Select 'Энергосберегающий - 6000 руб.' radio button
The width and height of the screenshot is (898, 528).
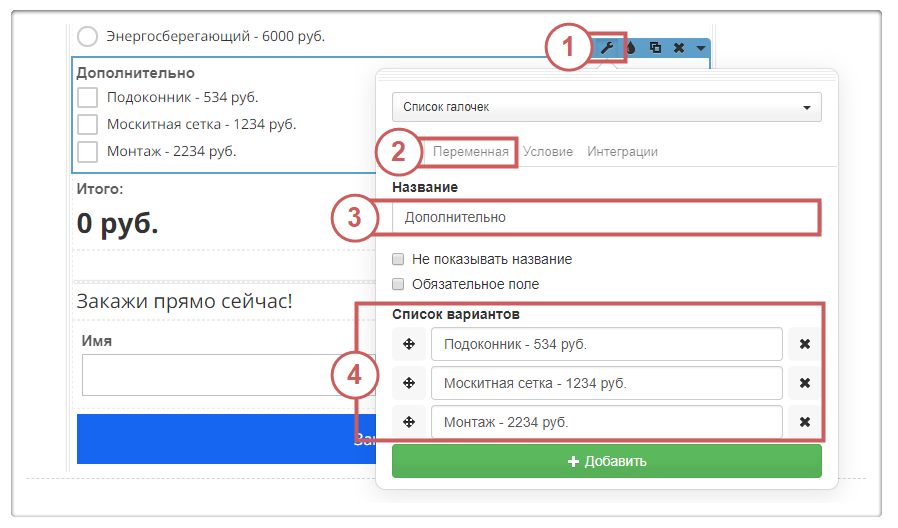tap(88, 37)
